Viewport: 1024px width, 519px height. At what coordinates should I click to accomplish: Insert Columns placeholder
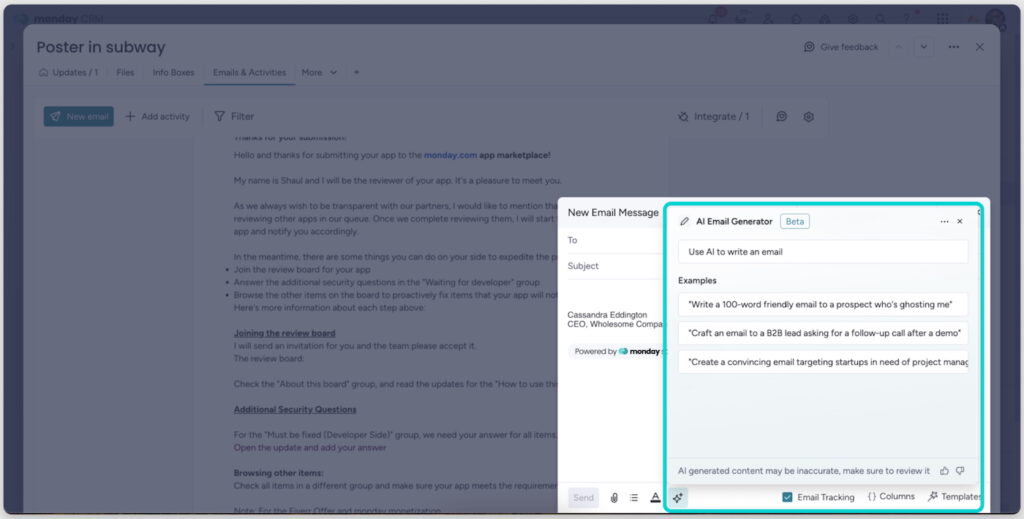pos(891,497)
